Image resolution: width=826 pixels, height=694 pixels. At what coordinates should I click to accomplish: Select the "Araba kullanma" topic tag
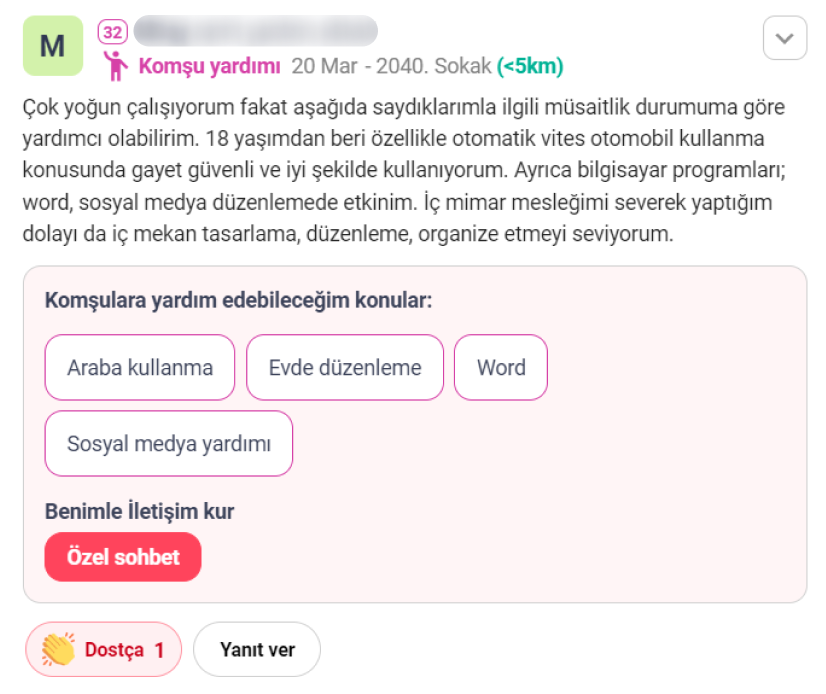(140, 367)
